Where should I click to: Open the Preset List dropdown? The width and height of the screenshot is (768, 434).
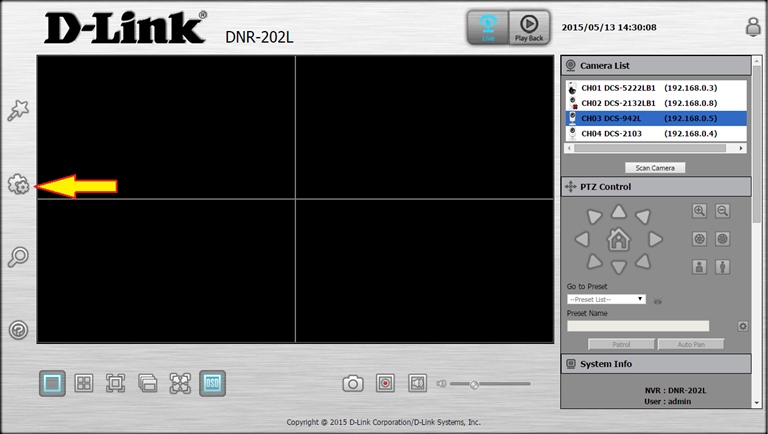point(606,299)
